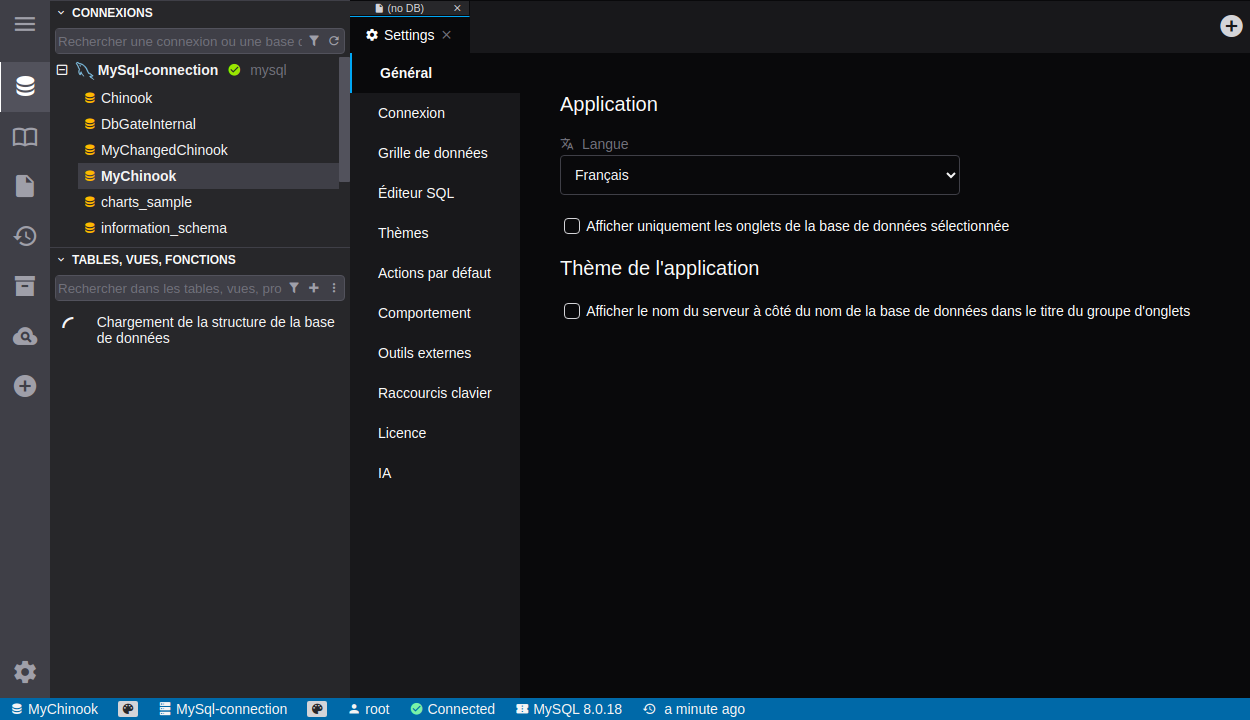Open the Langue dropdown

pyautogui.click(x=759, y=175)
